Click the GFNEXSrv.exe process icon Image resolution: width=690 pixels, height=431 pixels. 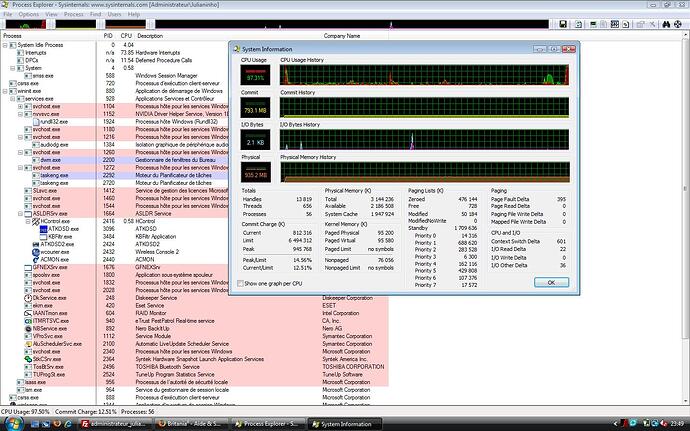[27, 268]
